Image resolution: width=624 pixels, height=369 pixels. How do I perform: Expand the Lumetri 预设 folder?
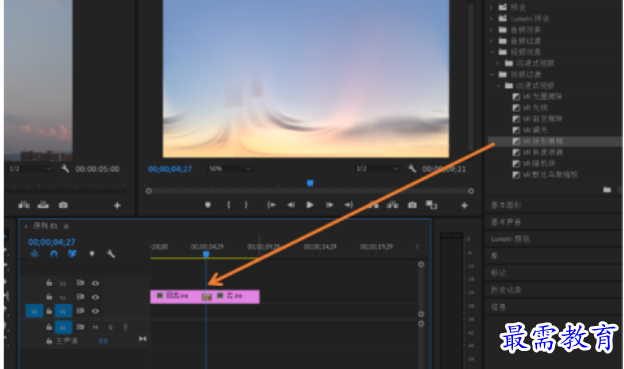pyautogui.click(x=492, y=18)
